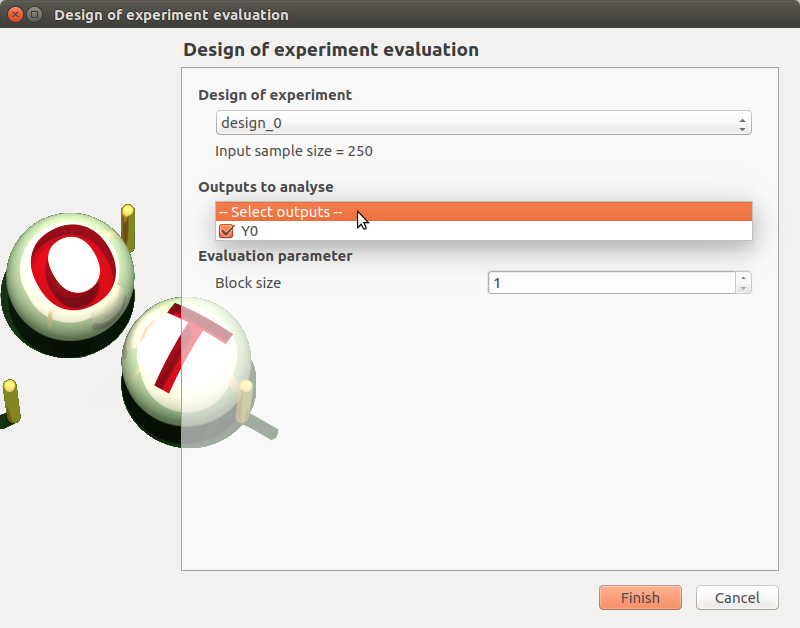The height and width of the screenshot is (628, 800).
Task: Click the up arrow on Block size spinner
Action: click(x=743, y=277)
